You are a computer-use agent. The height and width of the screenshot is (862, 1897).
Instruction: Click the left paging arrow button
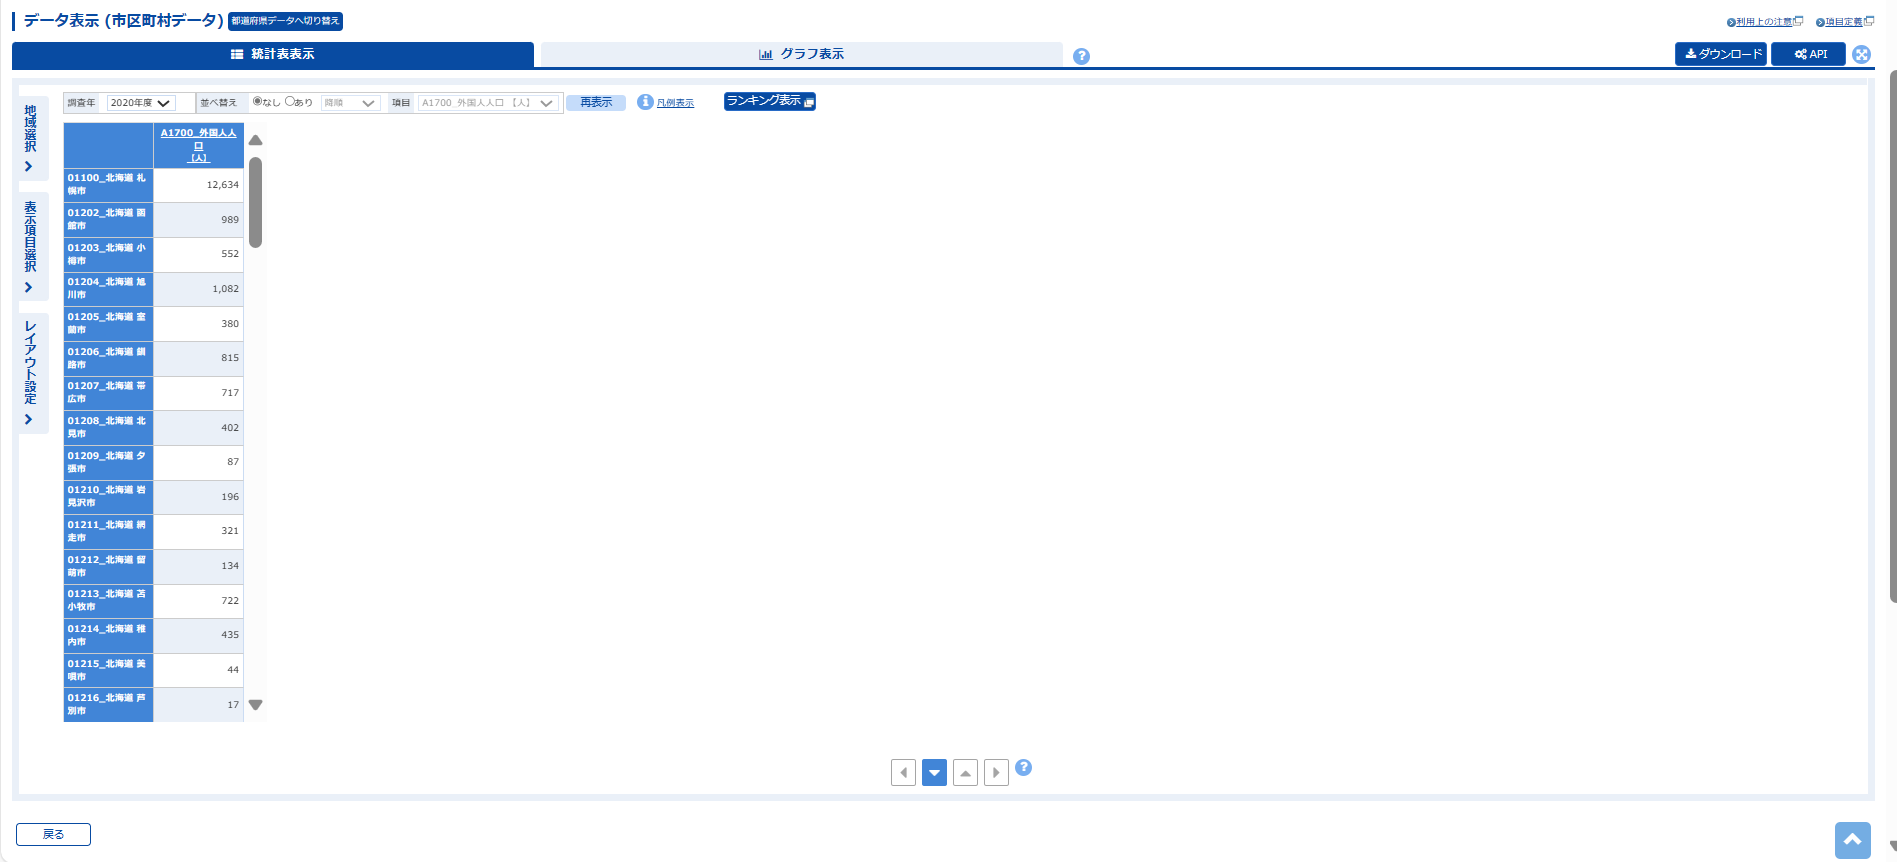[903, 773]
